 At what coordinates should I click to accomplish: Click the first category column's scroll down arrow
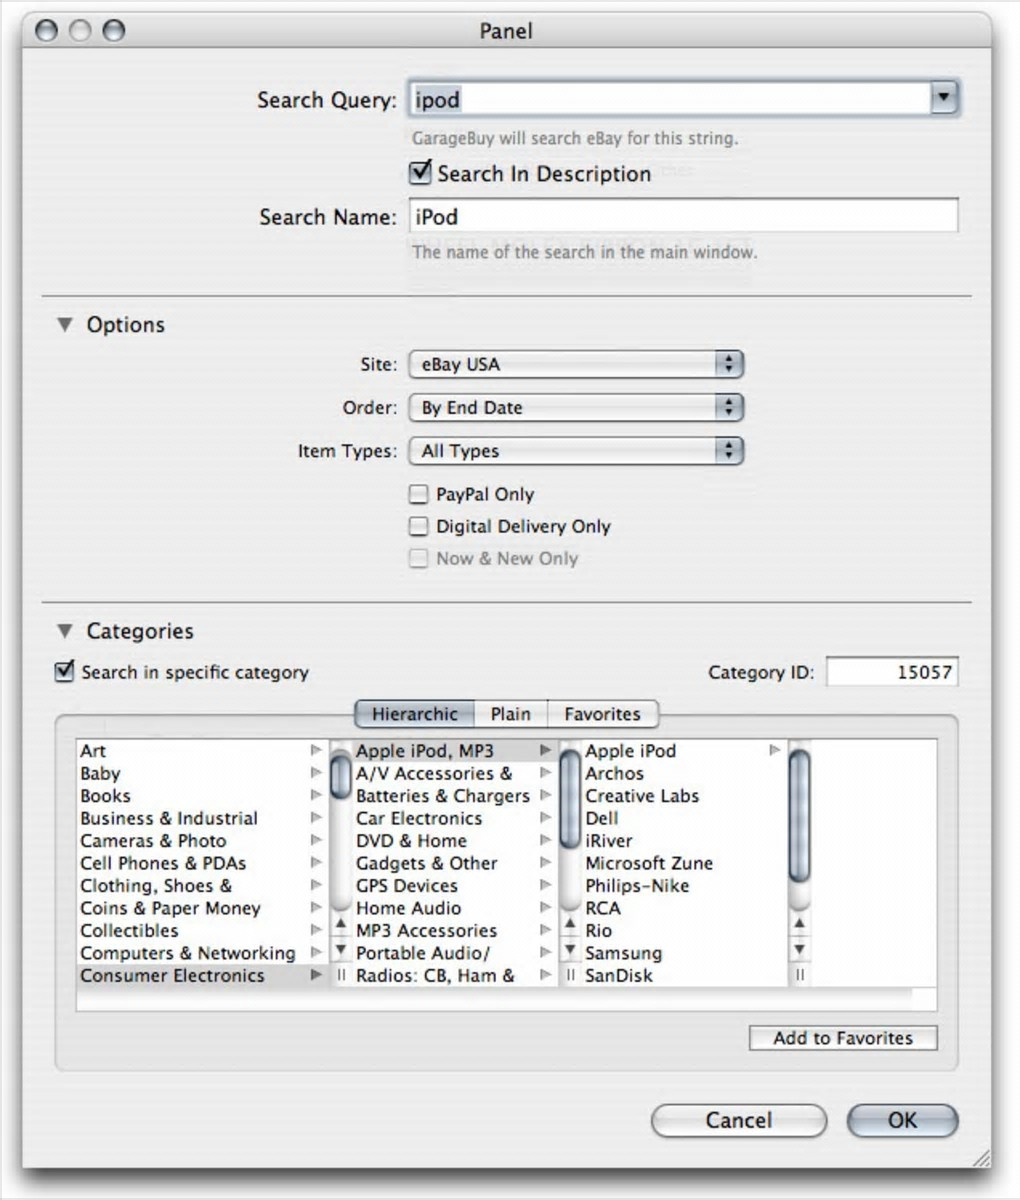(x=340, y=949)
